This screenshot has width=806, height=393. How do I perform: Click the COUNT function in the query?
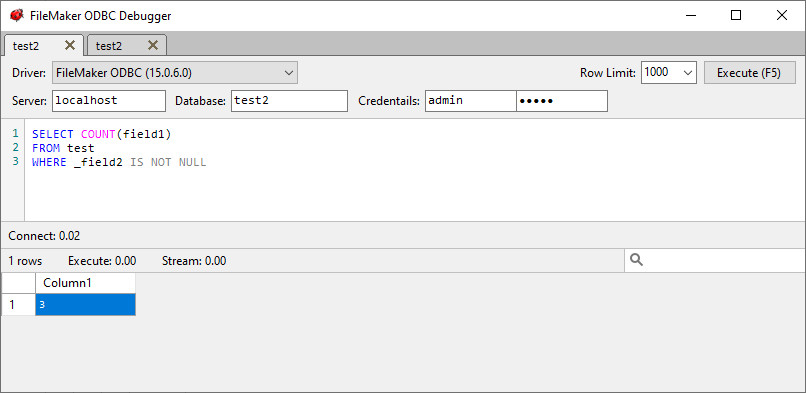[x=98, y=134]
